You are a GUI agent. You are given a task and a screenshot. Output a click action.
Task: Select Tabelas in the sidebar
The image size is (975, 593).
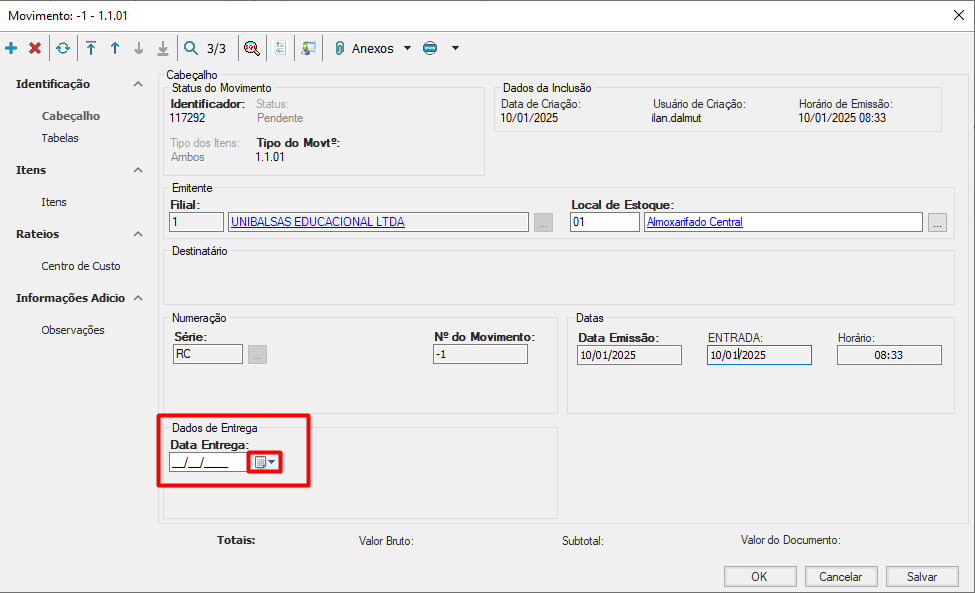coord(60,138)
